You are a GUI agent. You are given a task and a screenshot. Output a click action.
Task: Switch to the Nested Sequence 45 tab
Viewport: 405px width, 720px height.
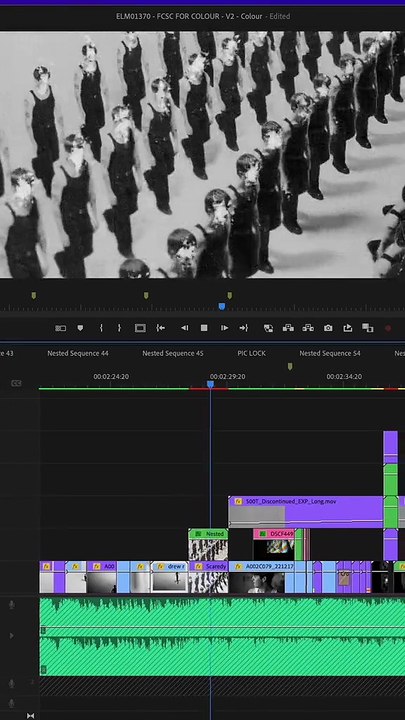pyautogui.click(x=173, y=353)
